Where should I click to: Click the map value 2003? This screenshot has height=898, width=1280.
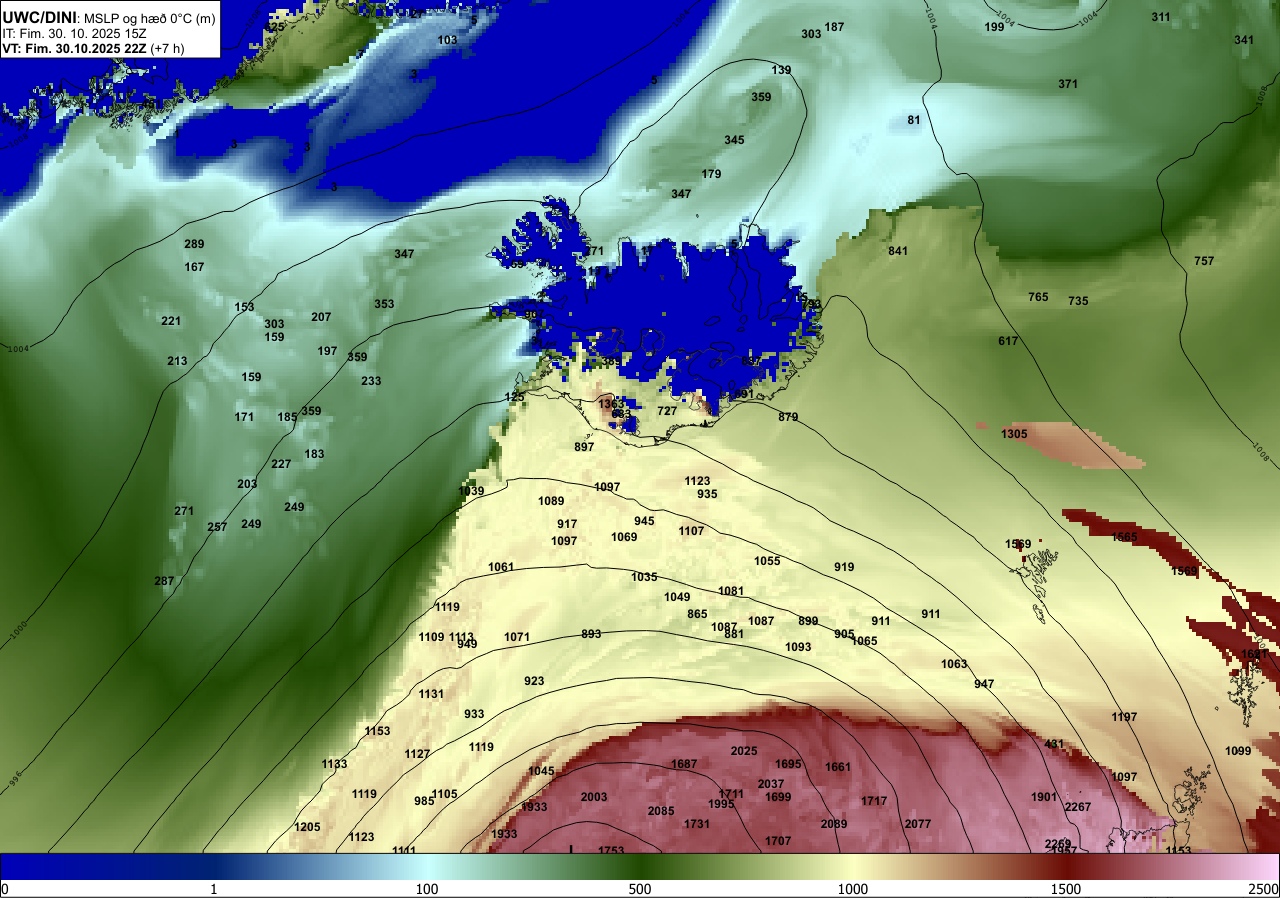pos(594,797)
